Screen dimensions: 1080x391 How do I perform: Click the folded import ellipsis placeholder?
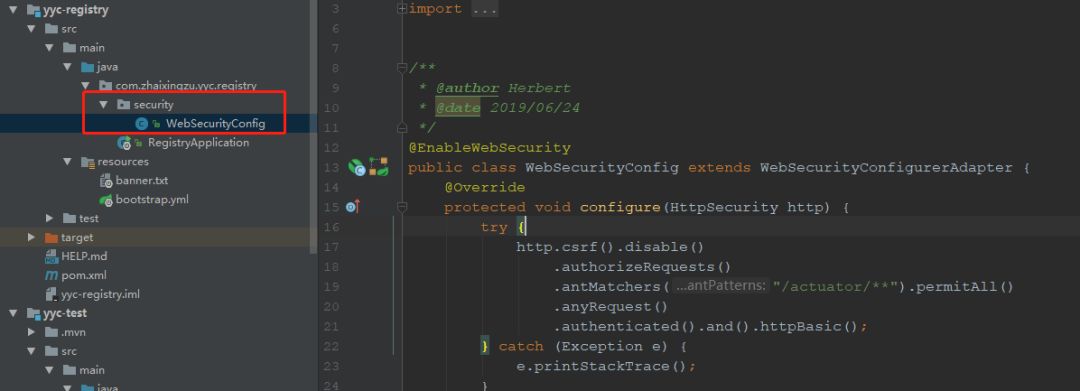point(485,9)
